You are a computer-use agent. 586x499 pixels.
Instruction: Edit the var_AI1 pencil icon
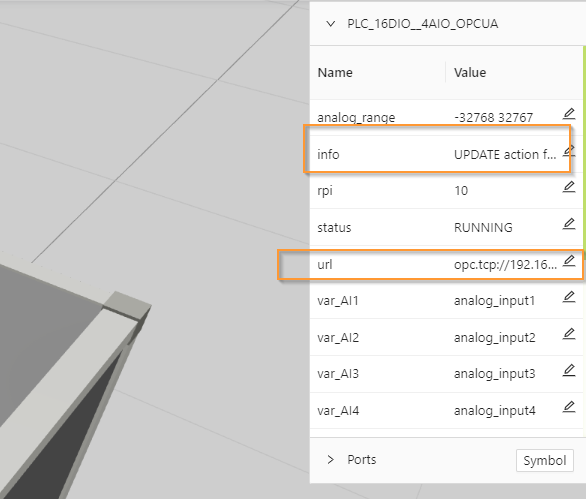point(569,297)
